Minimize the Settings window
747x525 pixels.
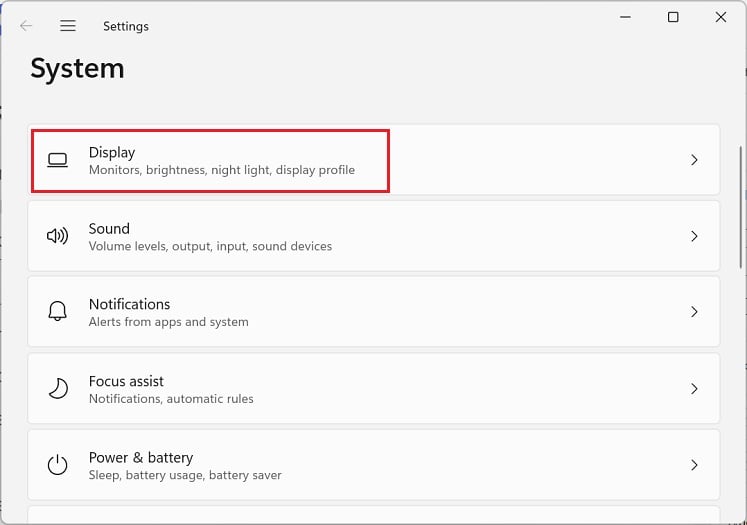point(626,17)
